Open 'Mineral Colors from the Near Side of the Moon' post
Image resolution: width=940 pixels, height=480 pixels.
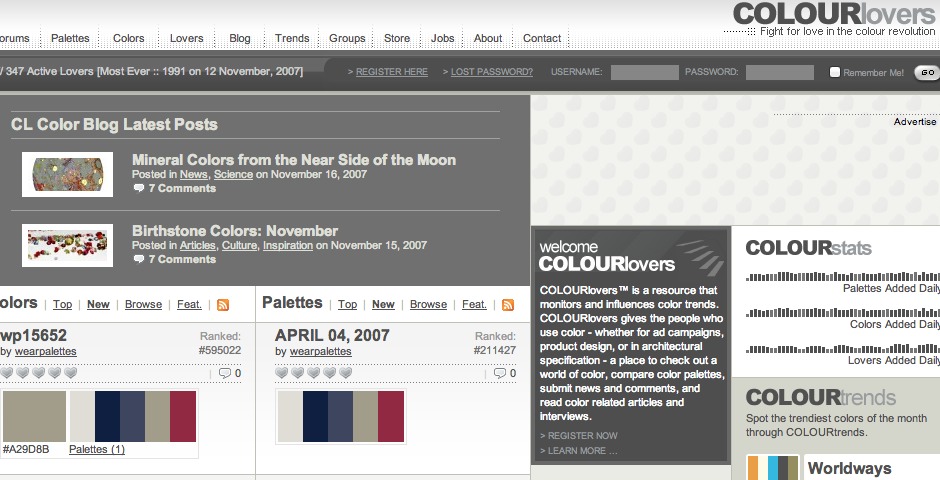click(294, 160)
